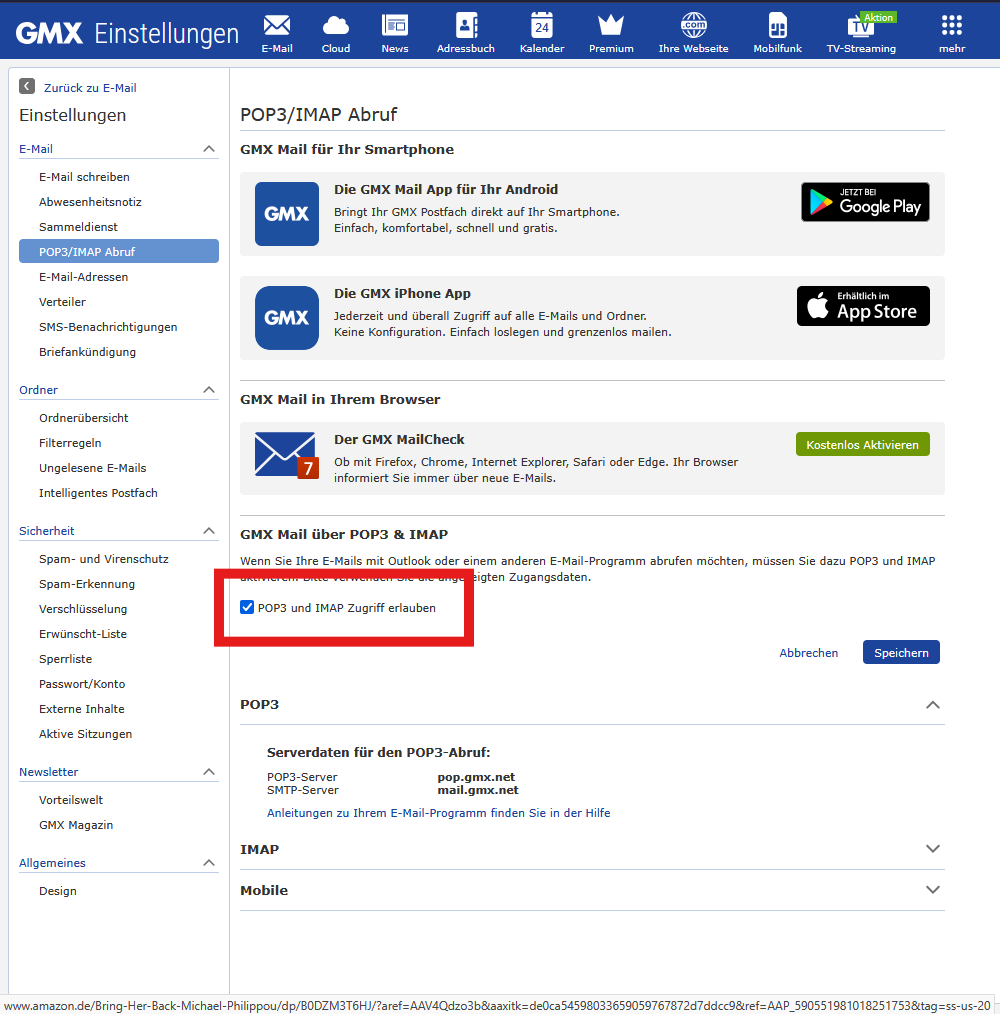The height and width of the screenshot is (1014, 1000).
Task: Open Erwünscht-Liste settings
Action: coord(83,634)
